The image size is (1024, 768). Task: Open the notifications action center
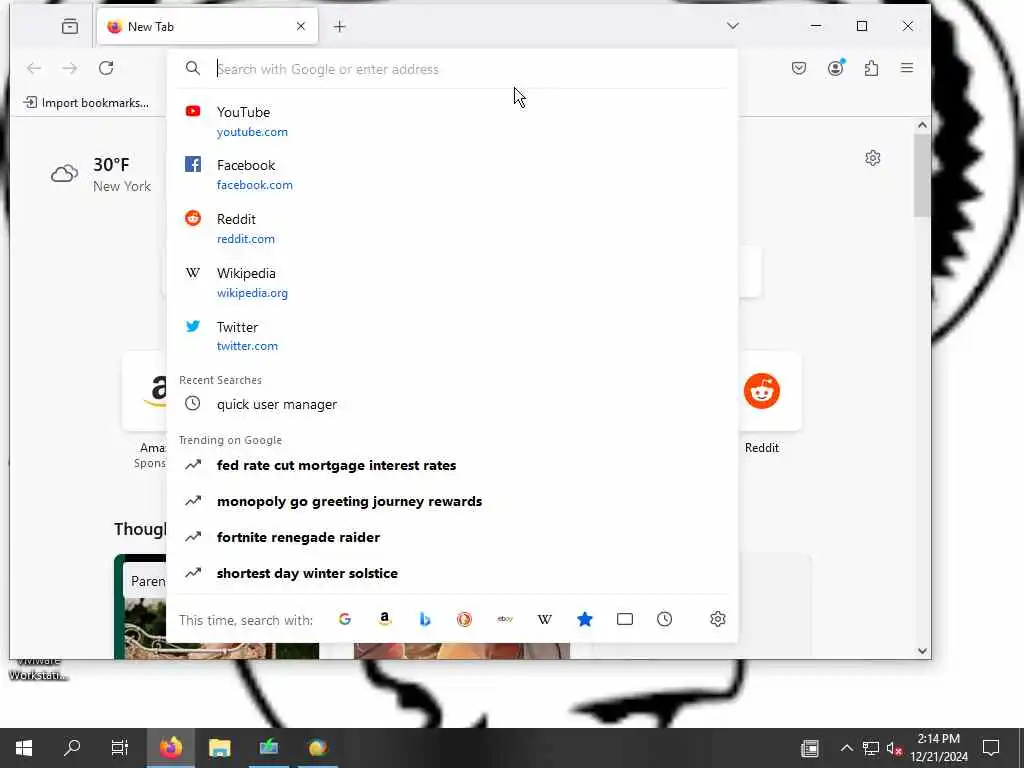pyautogui.click(x=991, y=748)
